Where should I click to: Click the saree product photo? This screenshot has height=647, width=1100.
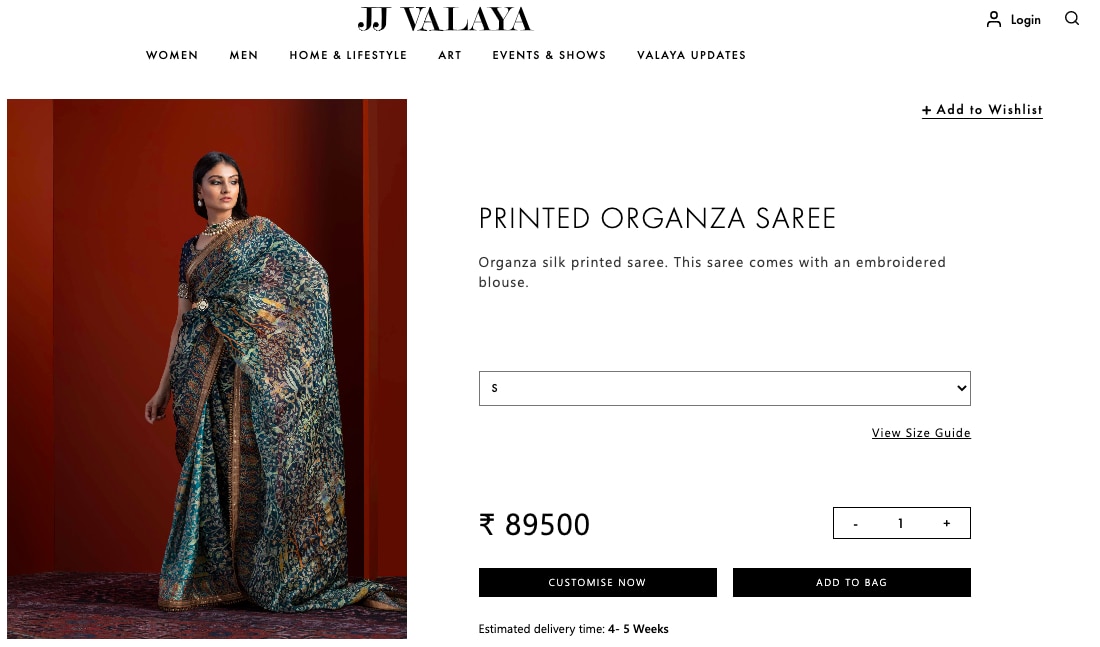click(x=207, y=368)
